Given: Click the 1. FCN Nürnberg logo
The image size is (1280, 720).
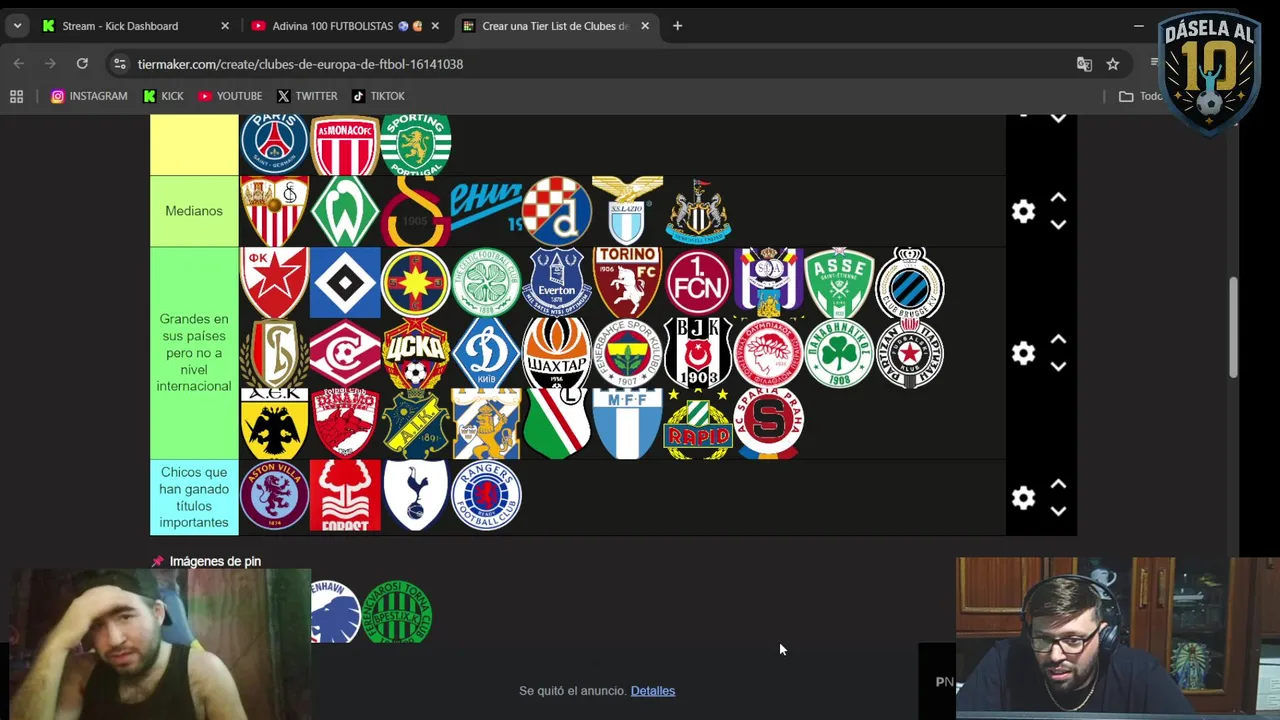Looking at the screenshot, I should pos(698,283).
